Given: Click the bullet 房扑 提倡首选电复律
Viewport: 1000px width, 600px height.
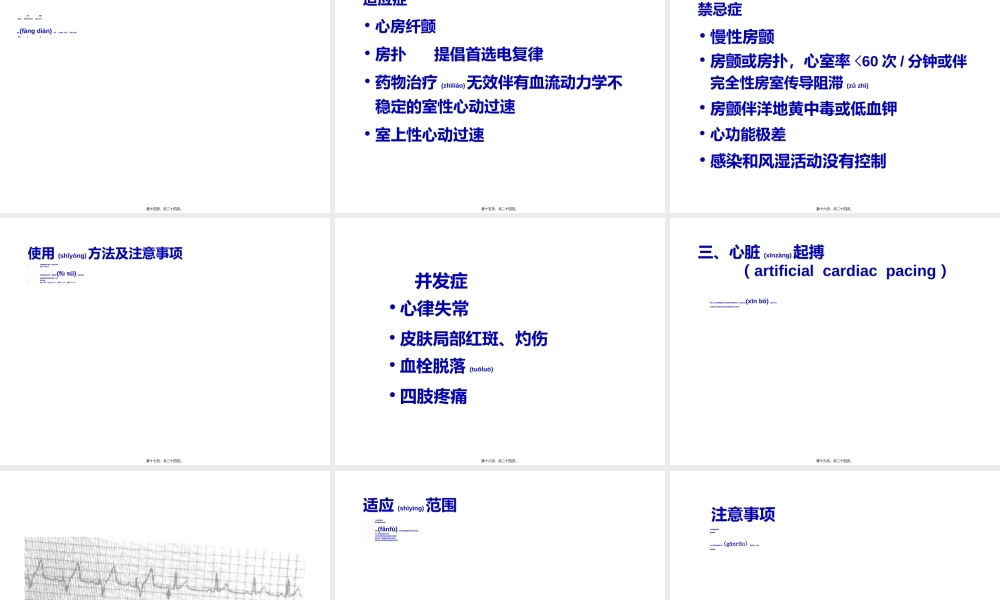Looking at the screenshot, I should tap(459, 54).
